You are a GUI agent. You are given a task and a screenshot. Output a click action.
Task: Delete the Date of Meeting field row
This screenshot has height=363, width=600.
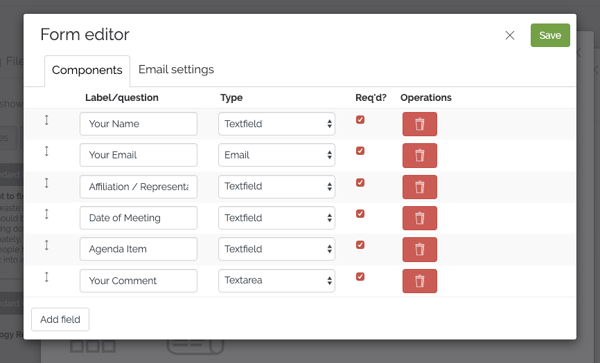[x=419, y=218]
